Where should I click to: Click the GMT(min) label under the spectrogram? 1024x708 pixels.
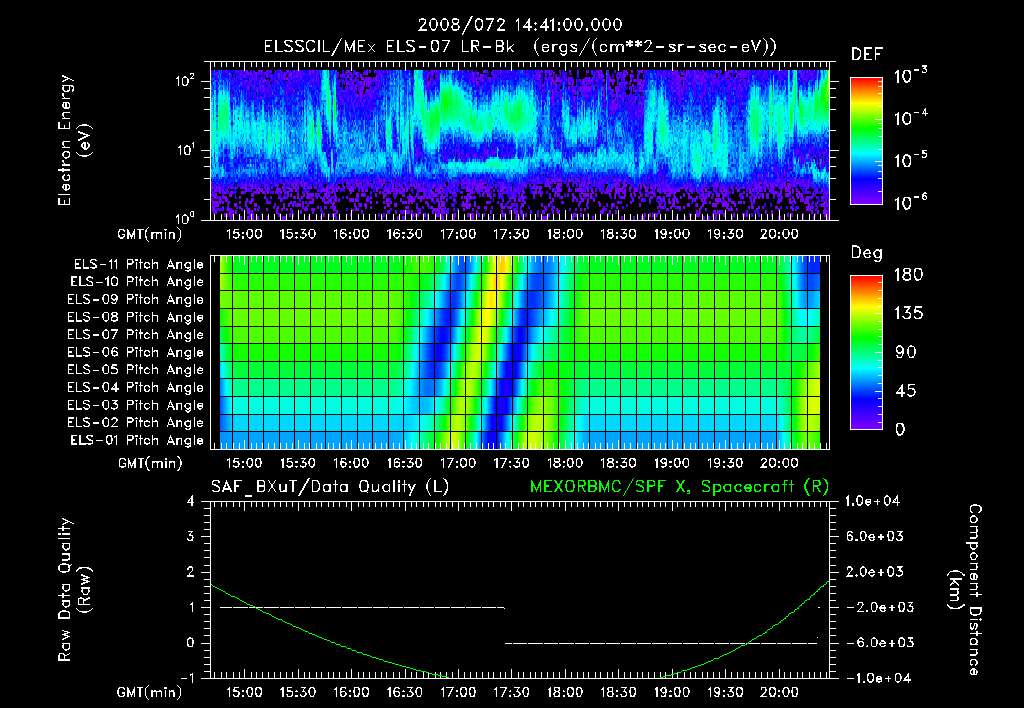150,234
